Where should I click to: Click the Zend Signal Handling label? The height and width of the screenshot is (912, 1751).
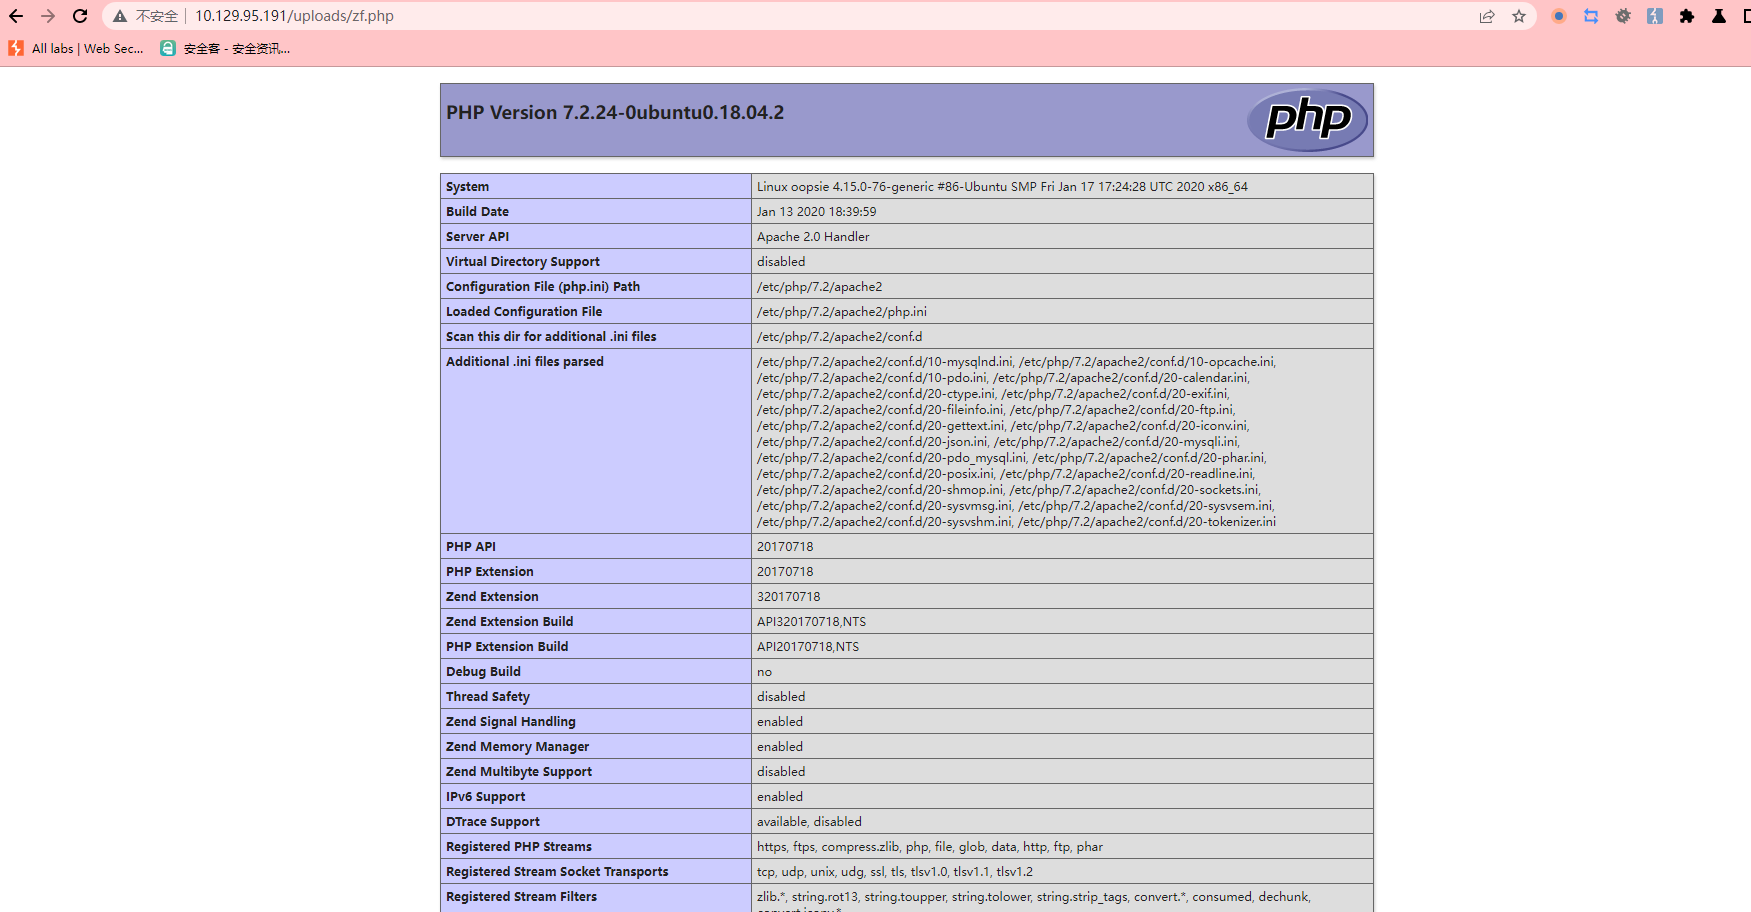click(x=511, y=722)
